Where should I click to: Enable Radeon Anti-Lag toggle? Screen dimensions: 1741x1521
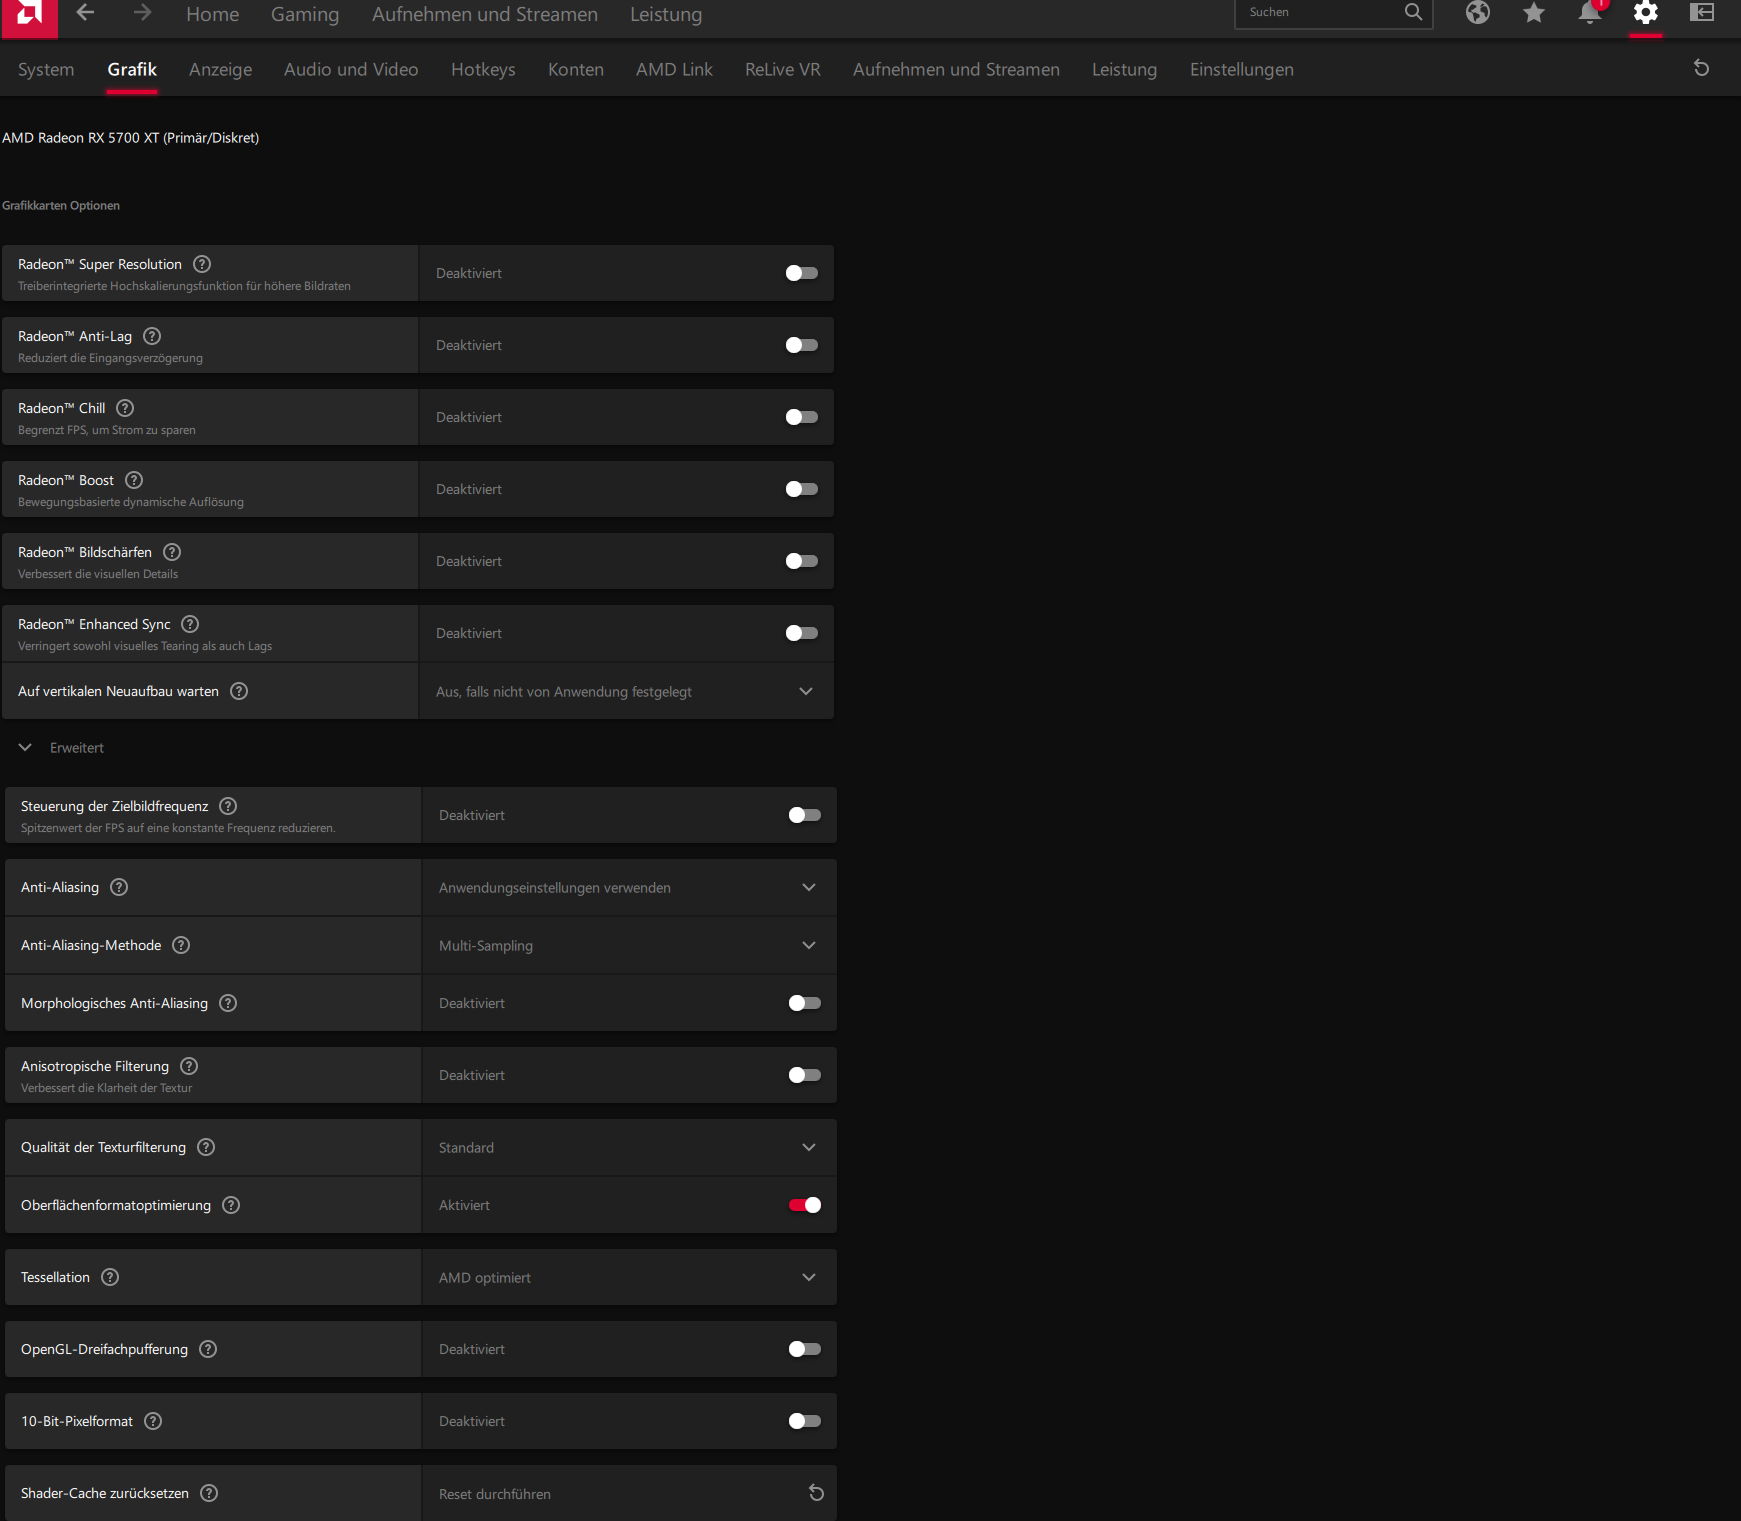click(x=802, y=345)
